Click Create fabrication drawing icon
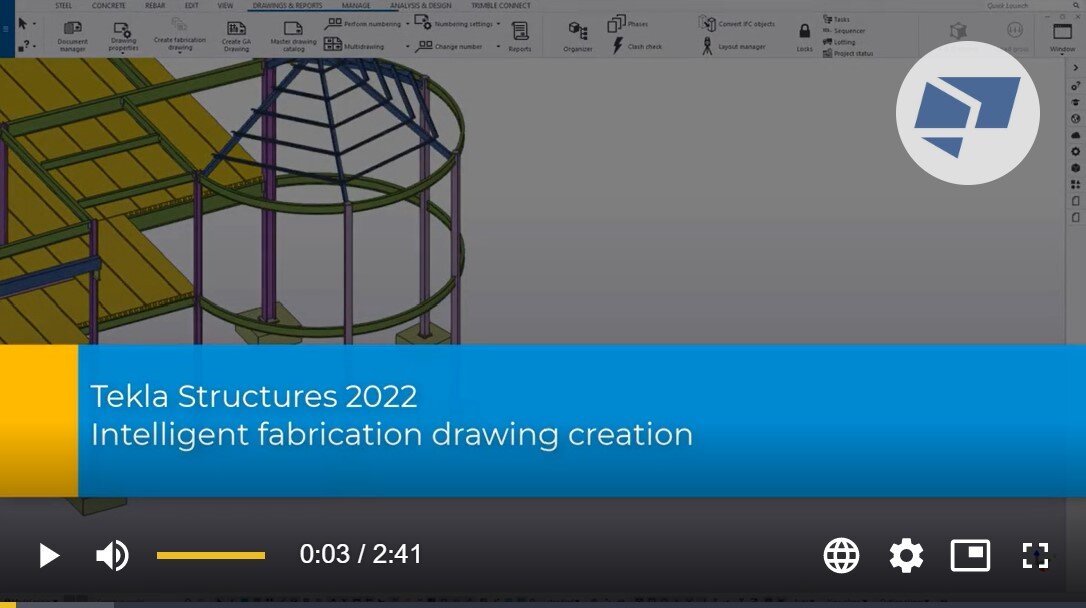Image resolution: width=1086 pixels, height=608 pixels. pyautogui.click(x=179, y=35)
